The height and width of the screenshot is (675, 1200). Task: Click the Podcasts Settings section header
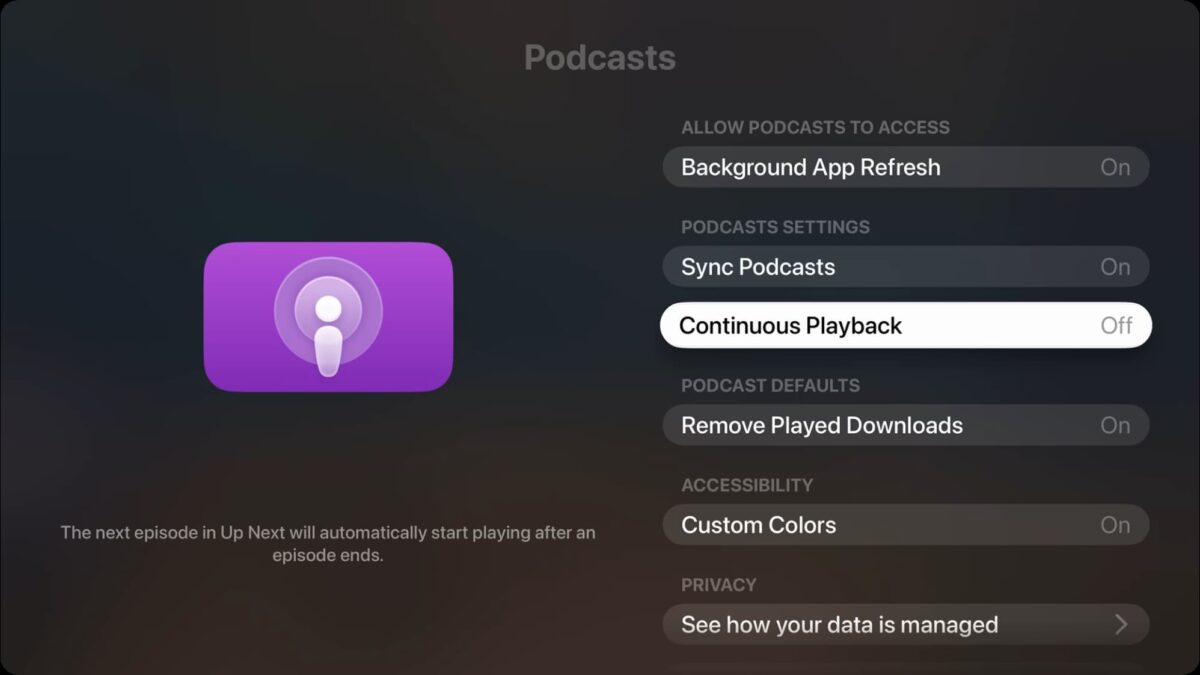pos(775,227)
